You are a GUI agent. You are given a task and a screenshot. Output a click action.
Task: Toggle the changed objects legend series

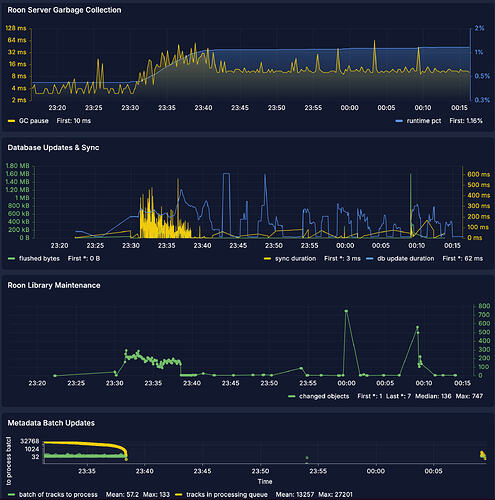pos(324,396)
